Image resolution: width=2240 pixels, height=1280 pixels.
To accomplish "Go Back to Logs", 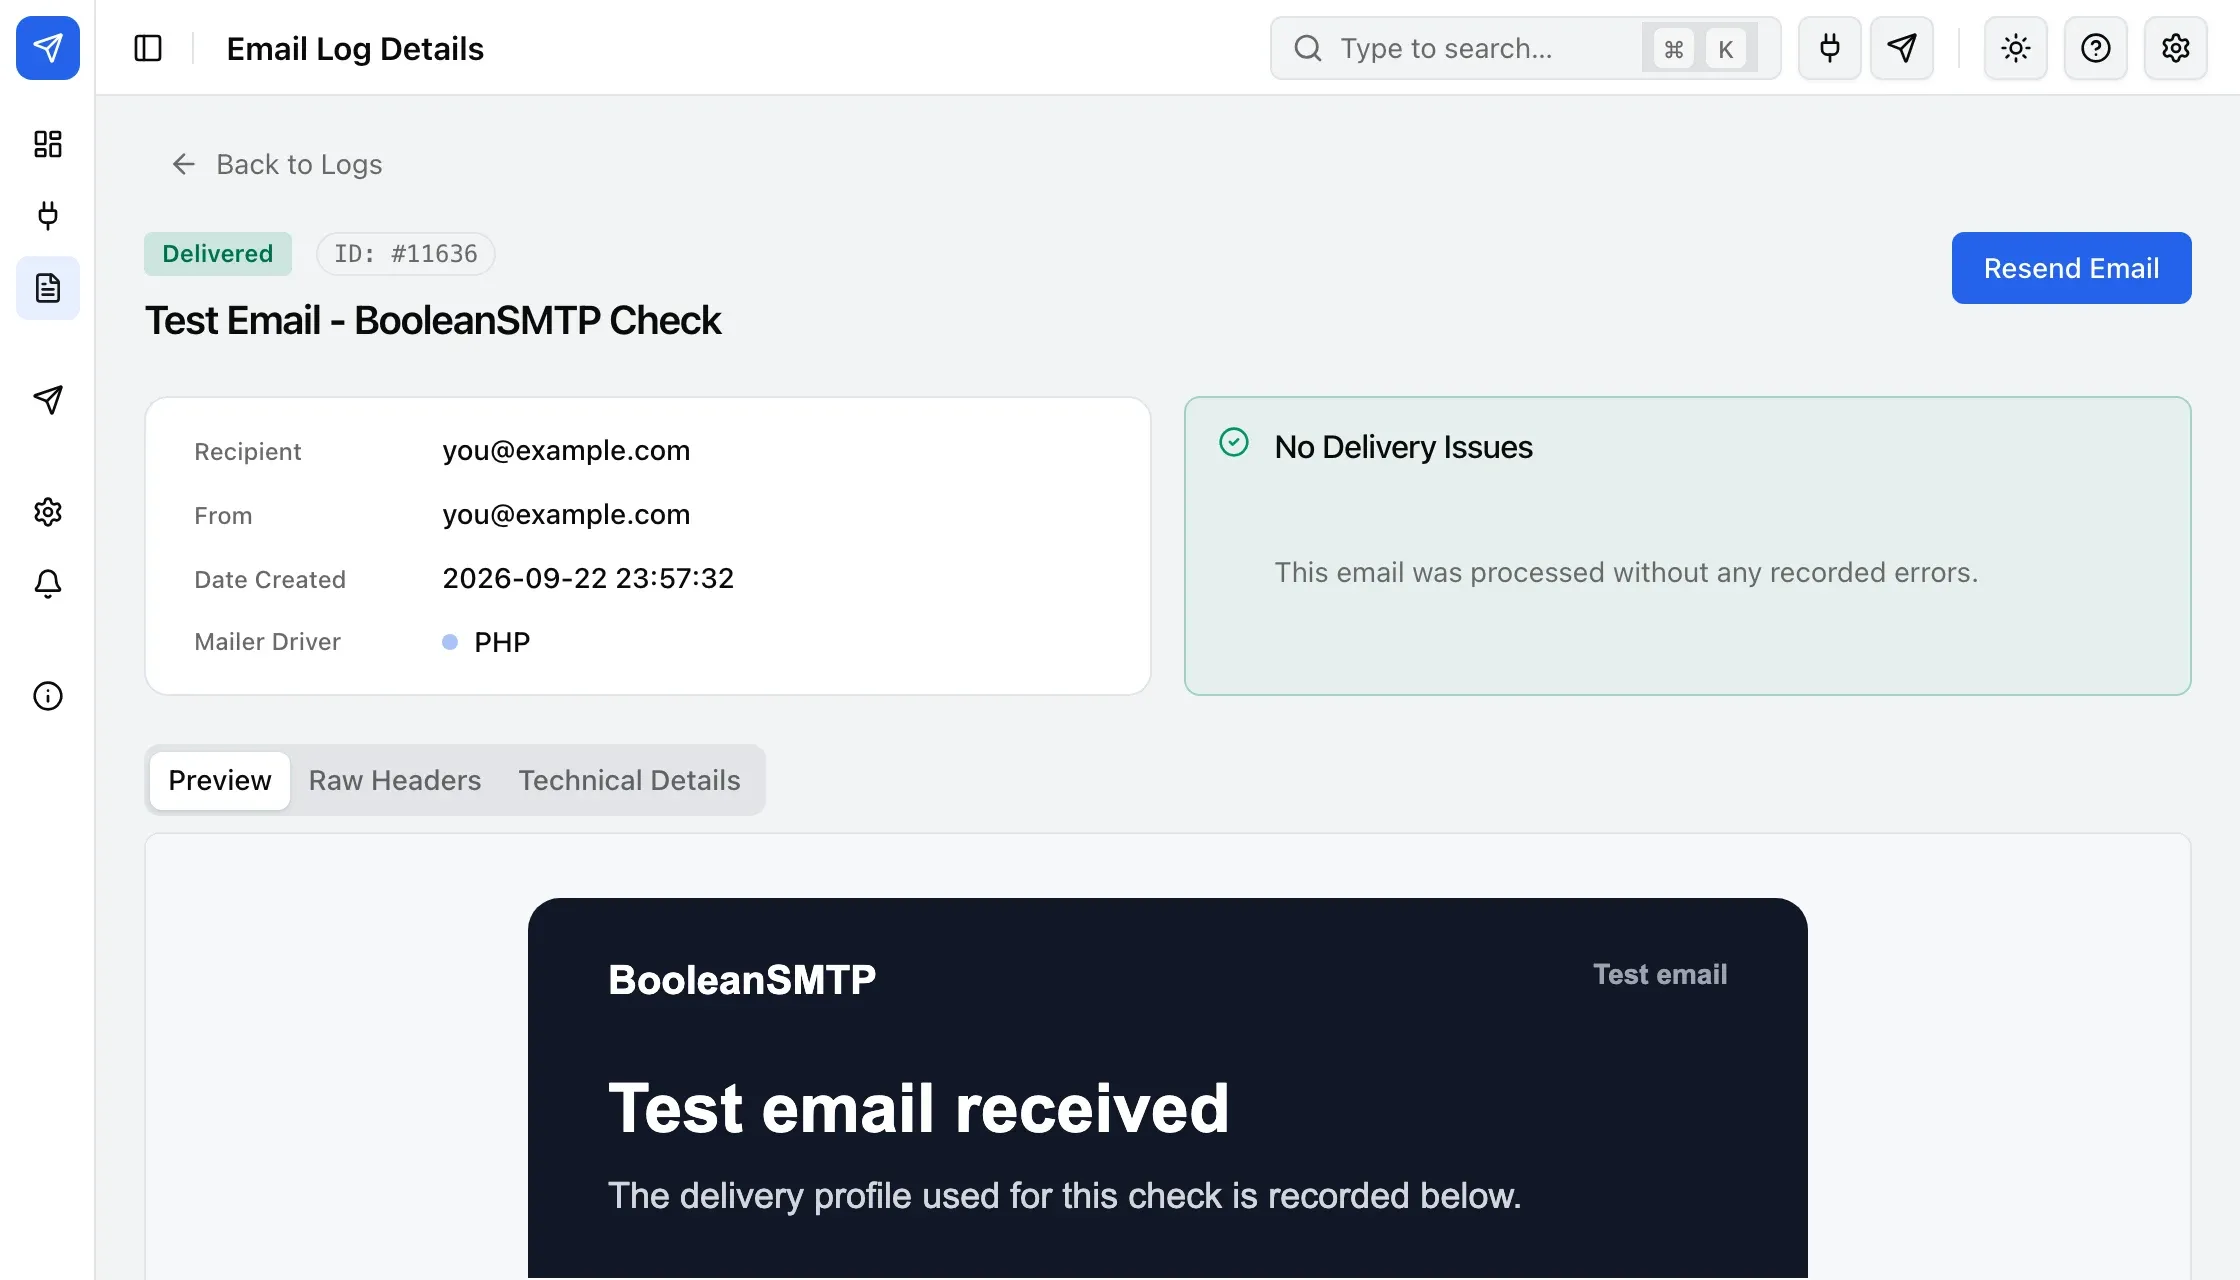I will pyautogui.click(x=277, y=164).
